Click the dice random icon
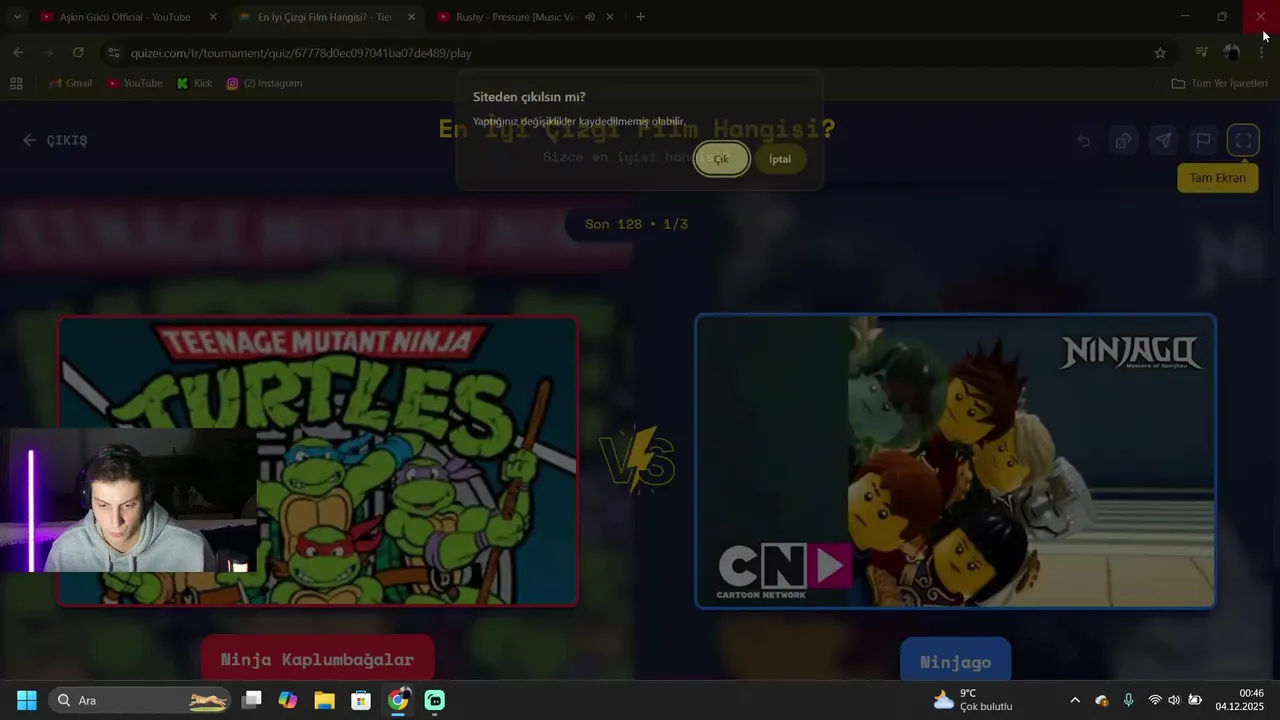The height and width of the screenshot is (720, 1280). click(x=1123, y=141)
